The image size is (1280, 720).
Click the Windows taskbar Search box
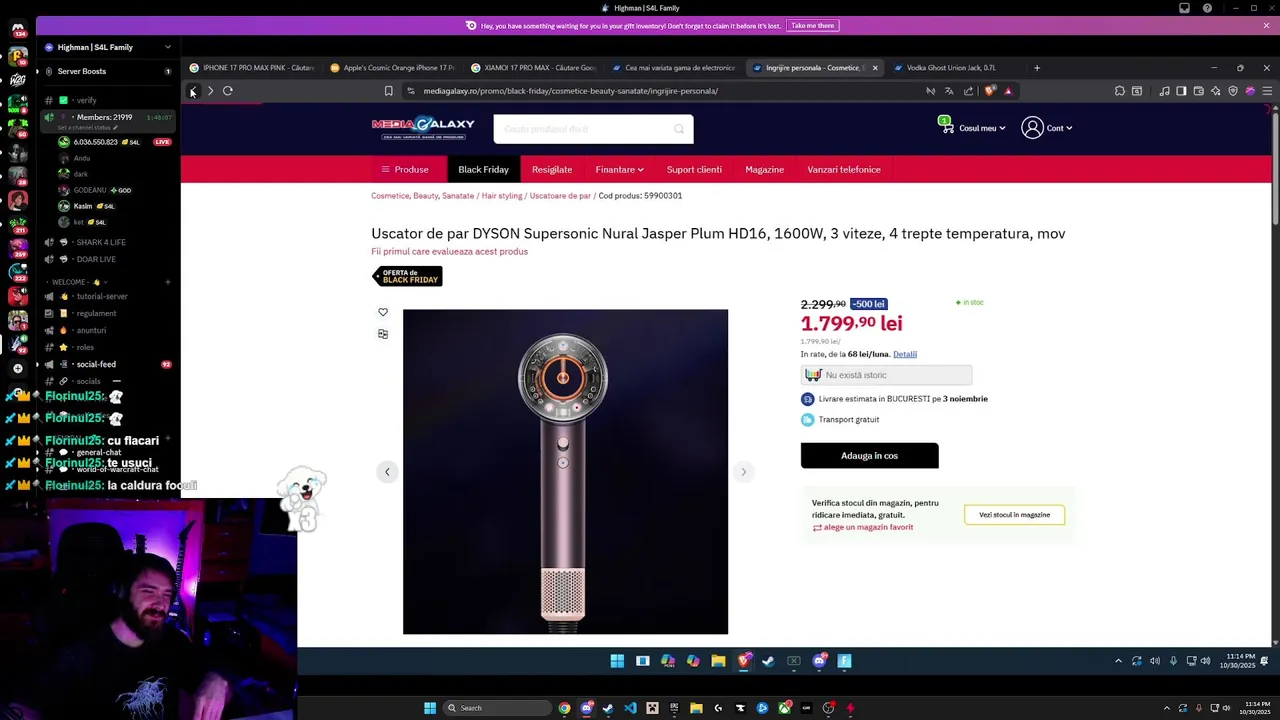[497, 708]
